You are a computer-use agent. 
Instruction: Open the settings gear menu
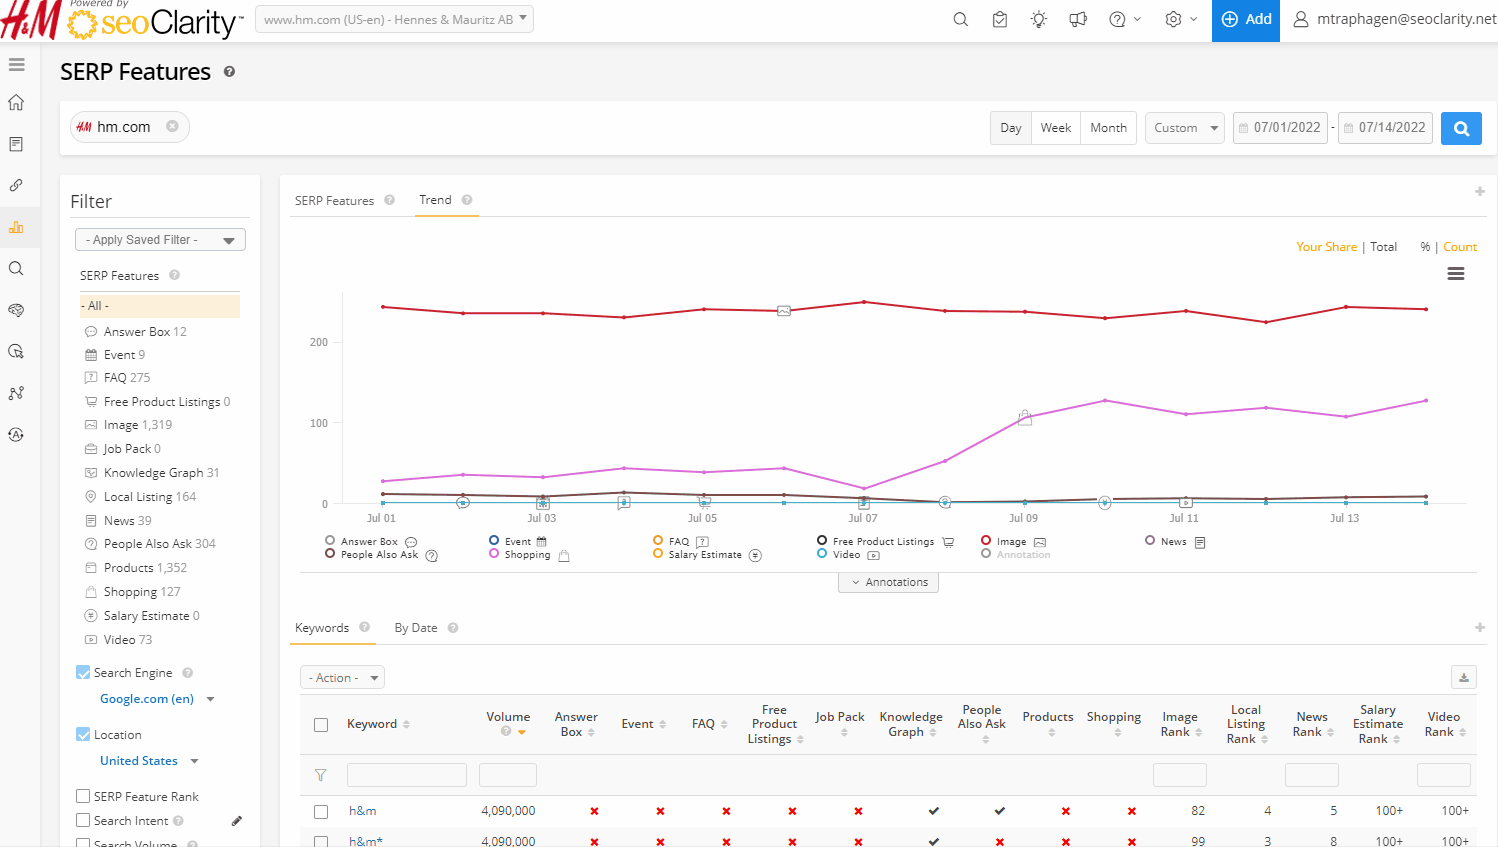(1181, 19)
